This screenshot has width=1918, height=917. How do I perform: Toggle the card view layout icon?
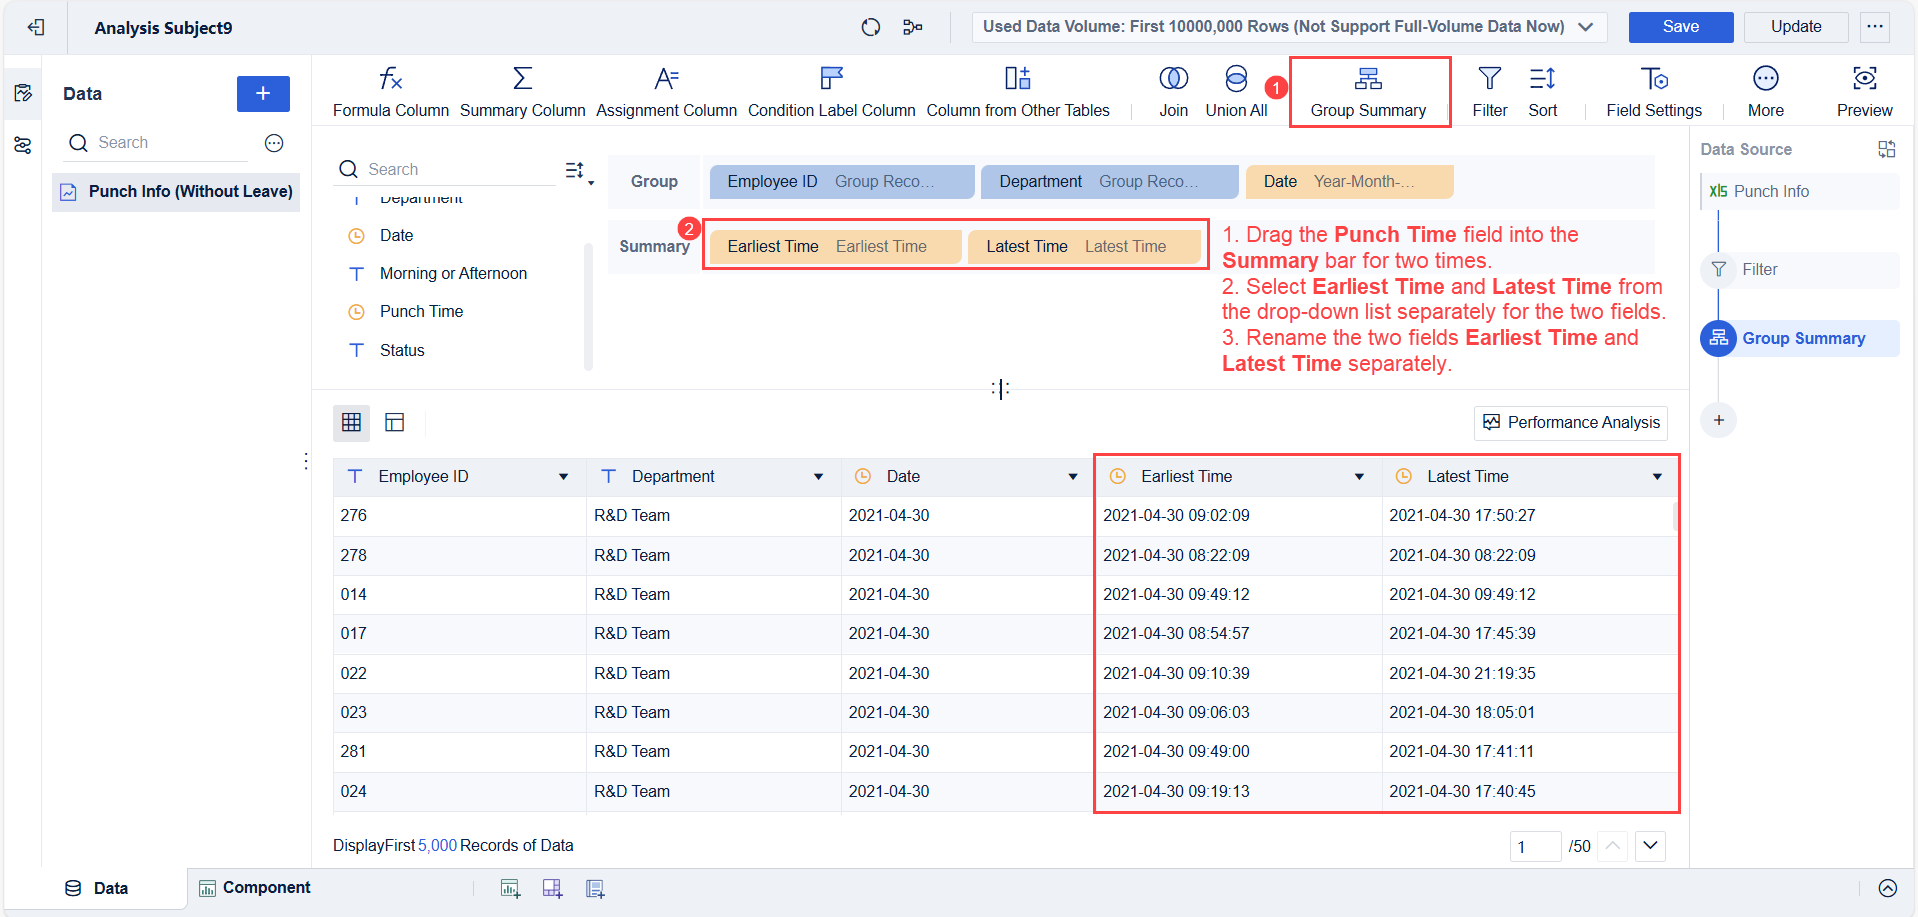(x=394, y=422)
